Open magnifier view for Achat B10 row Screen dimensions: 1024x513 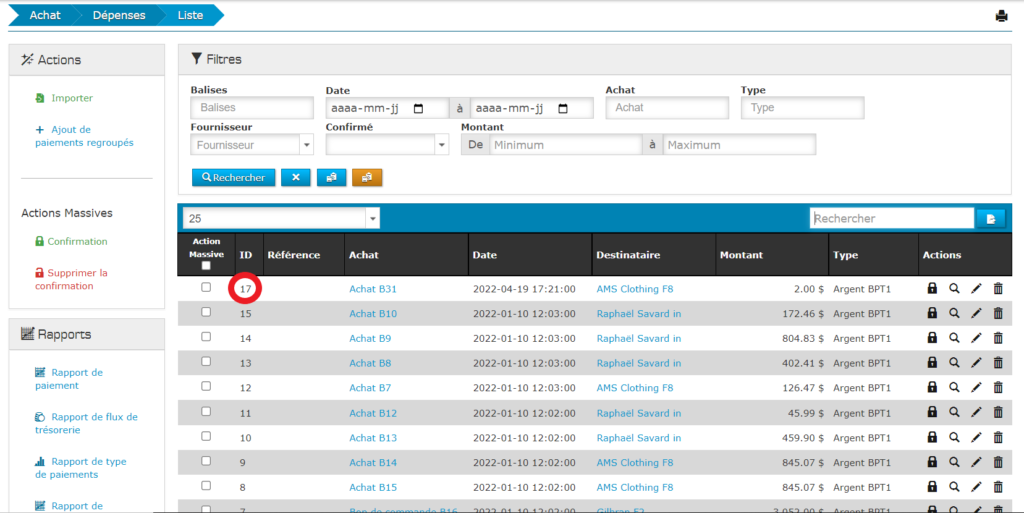click(x=954, y=313)
